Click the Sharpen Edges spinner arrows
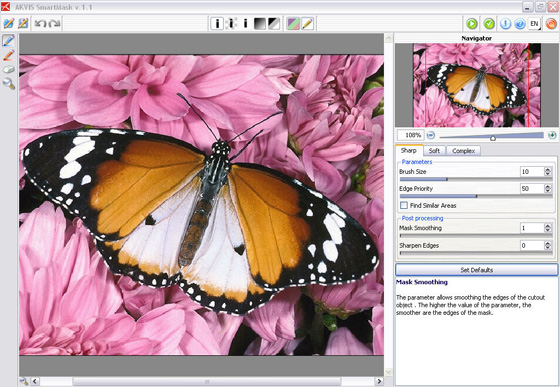The height and width of the screenshot is (387, 560). pyautogui.click(x=548, y=245)
